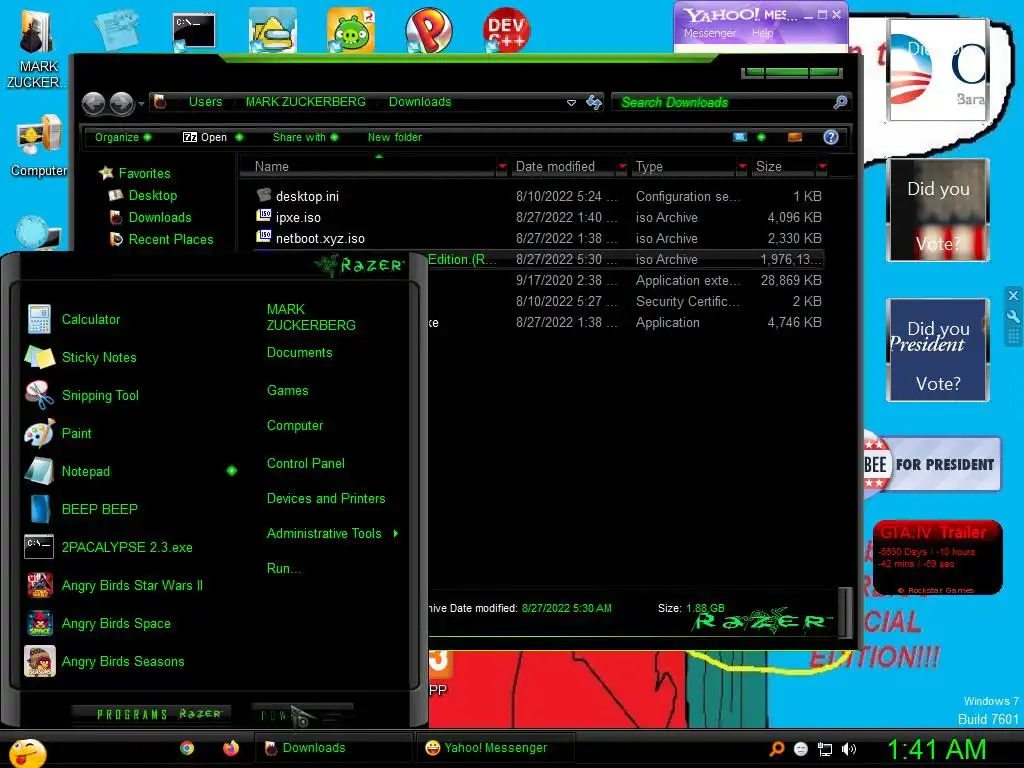Click the start button smiley orb
1024x768 pixels.
pyautogui.click(x=27, y=753)
